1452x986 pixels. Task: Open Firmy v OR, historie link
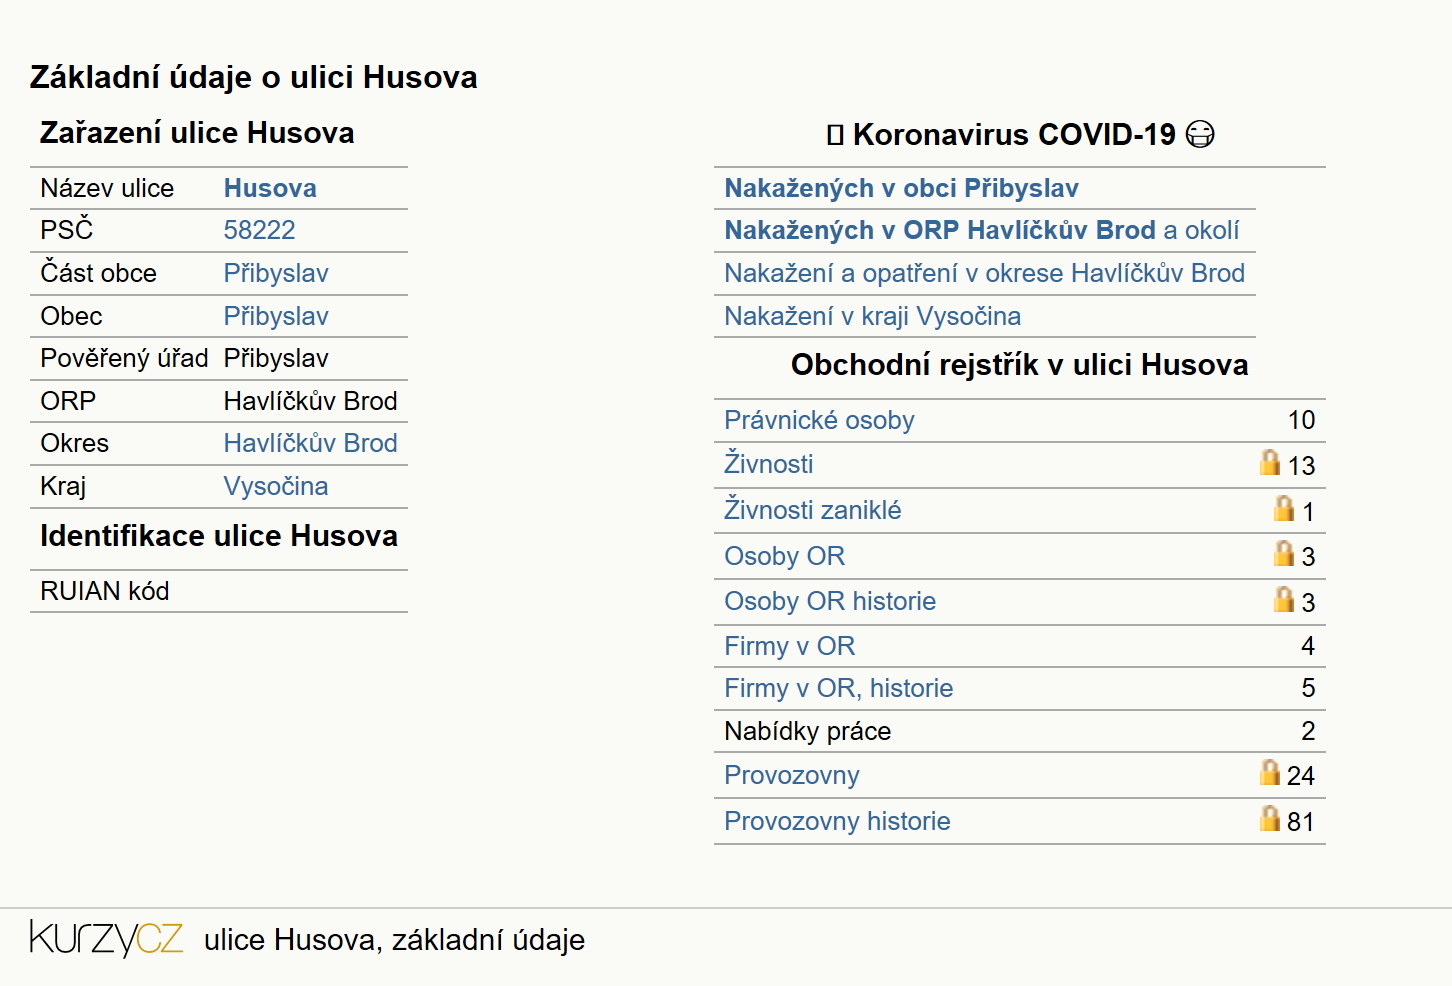(839, 688)
